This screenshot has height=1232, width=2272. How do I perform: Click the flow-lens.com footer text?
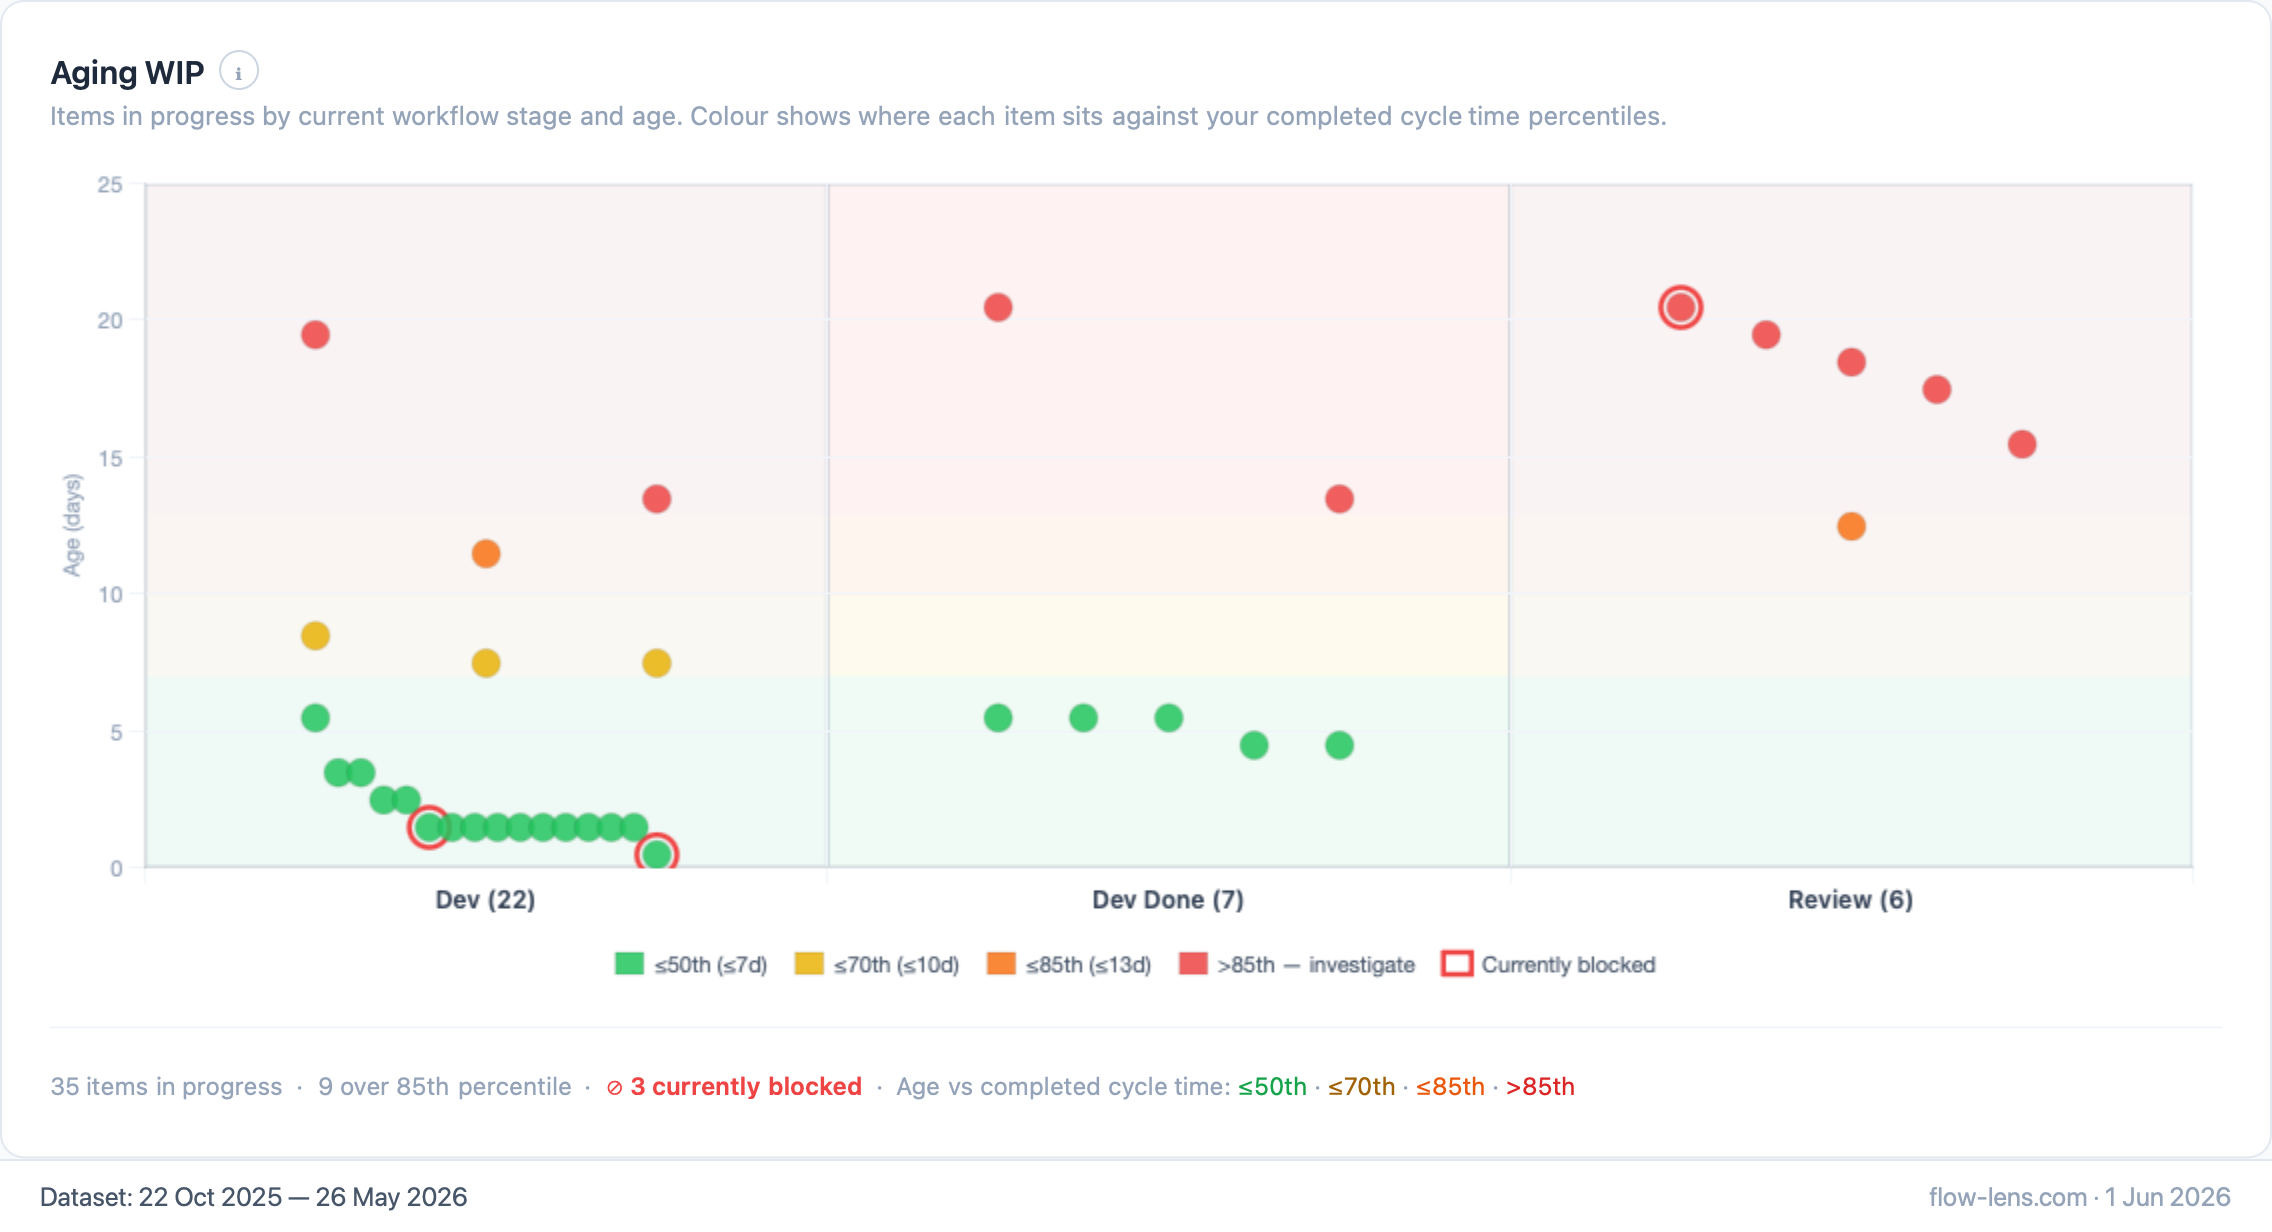point(2008,1197)
